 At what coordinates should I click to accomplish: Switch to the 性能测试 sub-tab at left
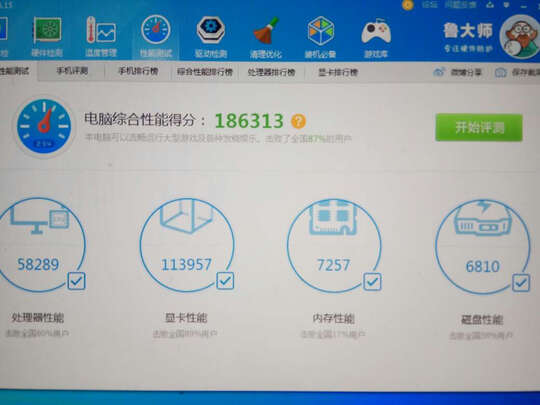click(14, 71)
